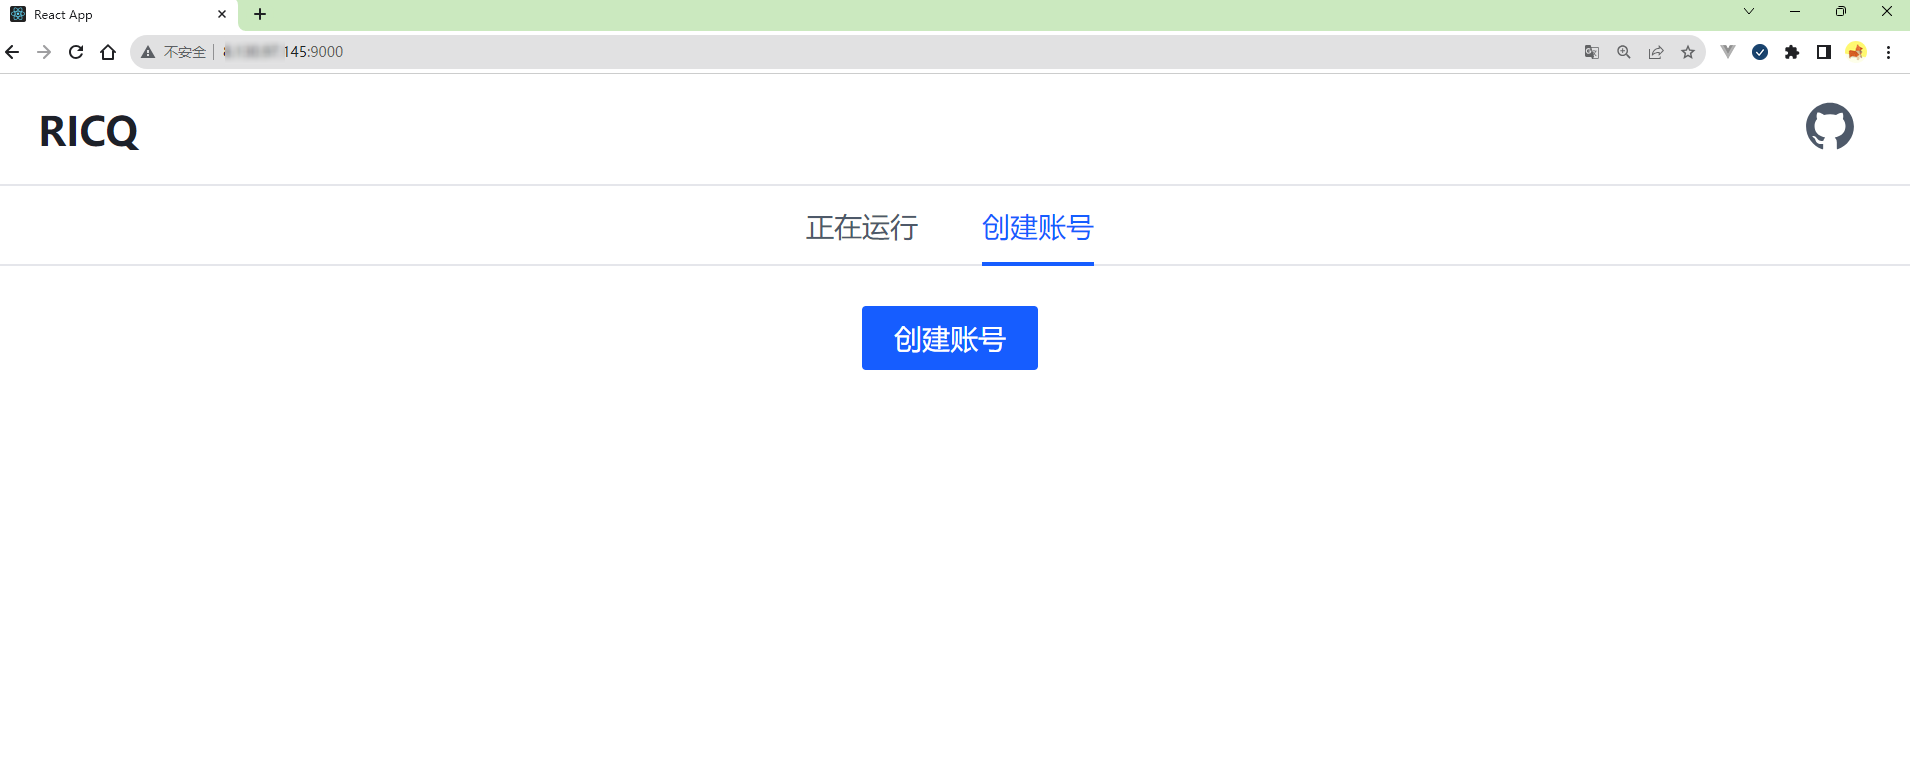The width and height of the screenshot is (1910, 763).
Task: Click the blue 创建账号 button
Action: pos(949,338)
